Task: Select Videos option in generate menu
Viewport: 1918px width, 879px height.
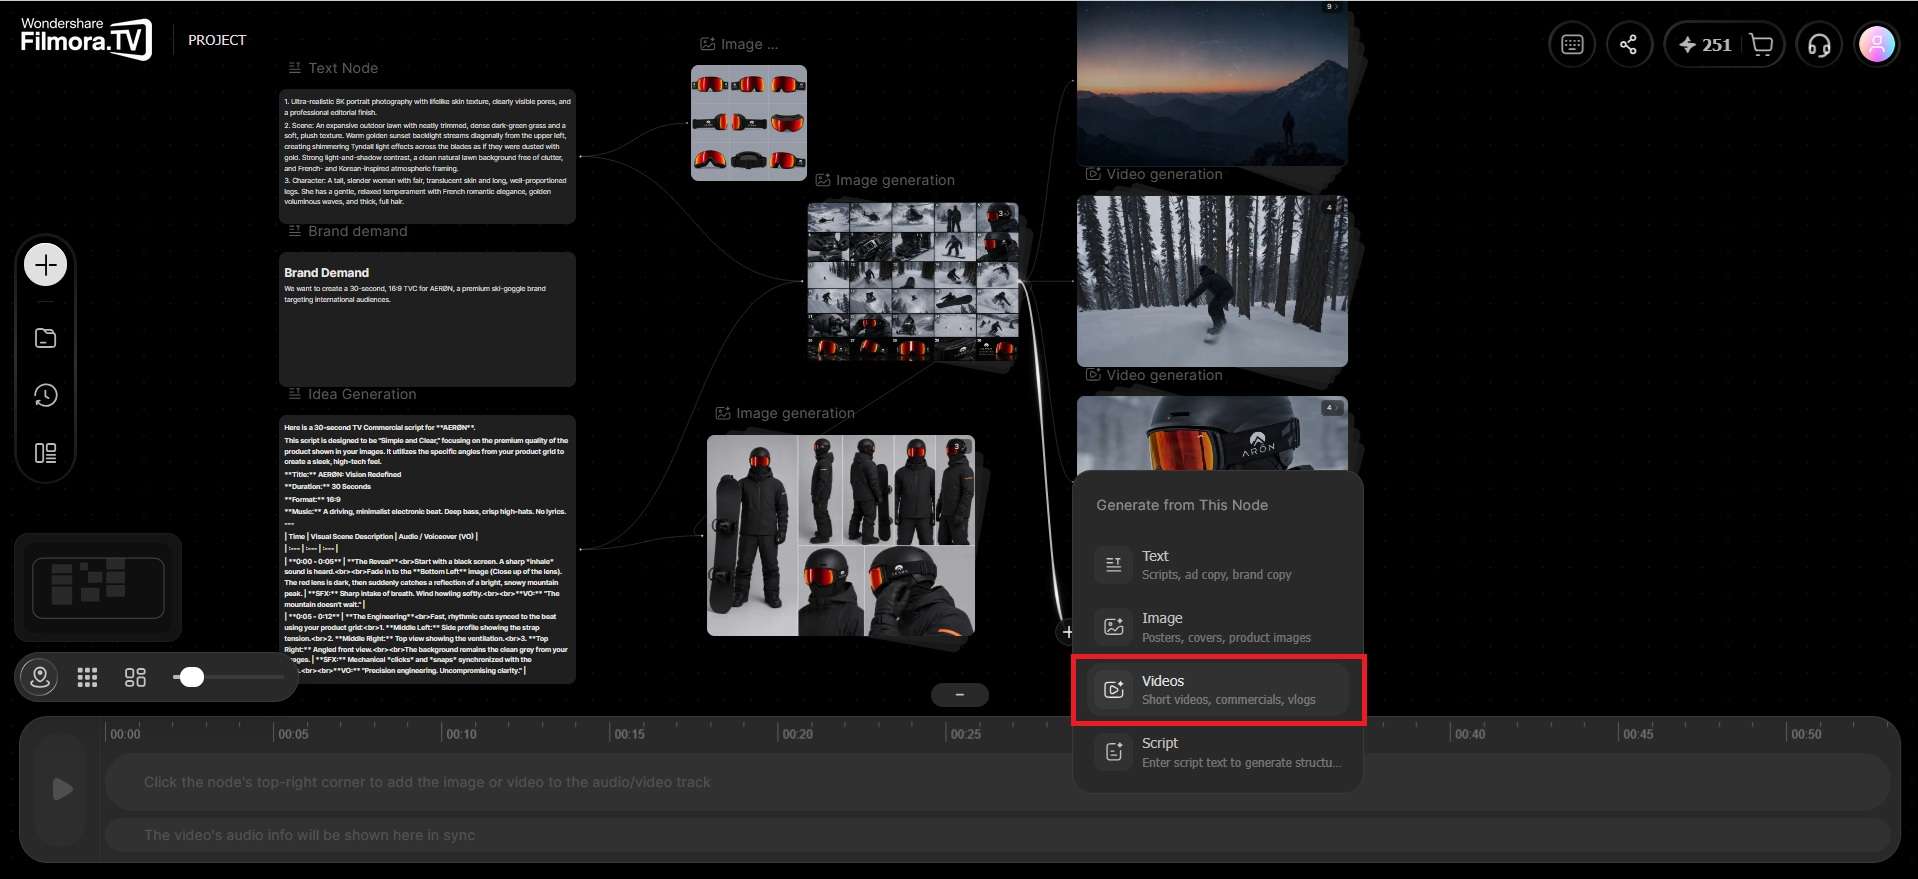Action: coord(1218,690)
